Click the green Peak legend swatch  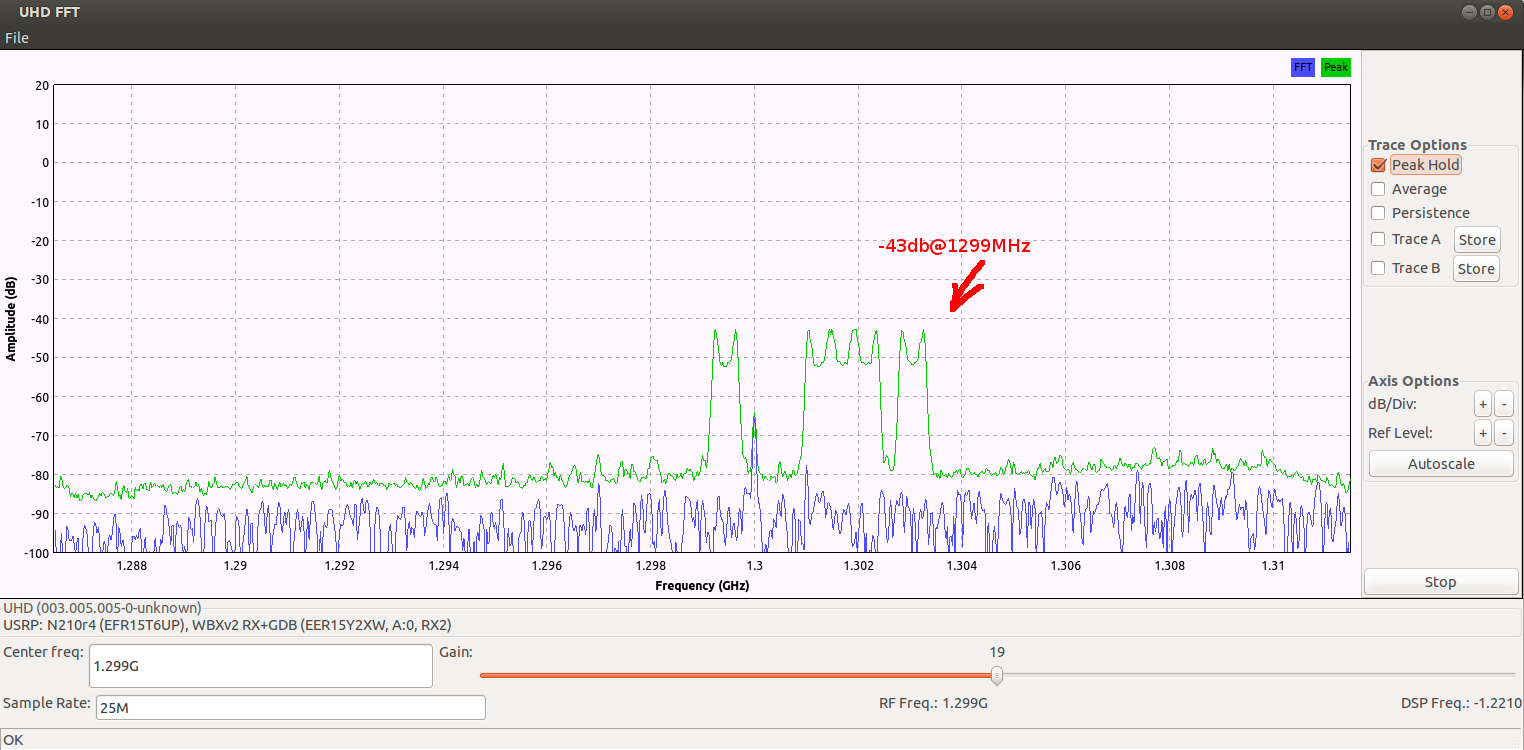coord(1336,67)
